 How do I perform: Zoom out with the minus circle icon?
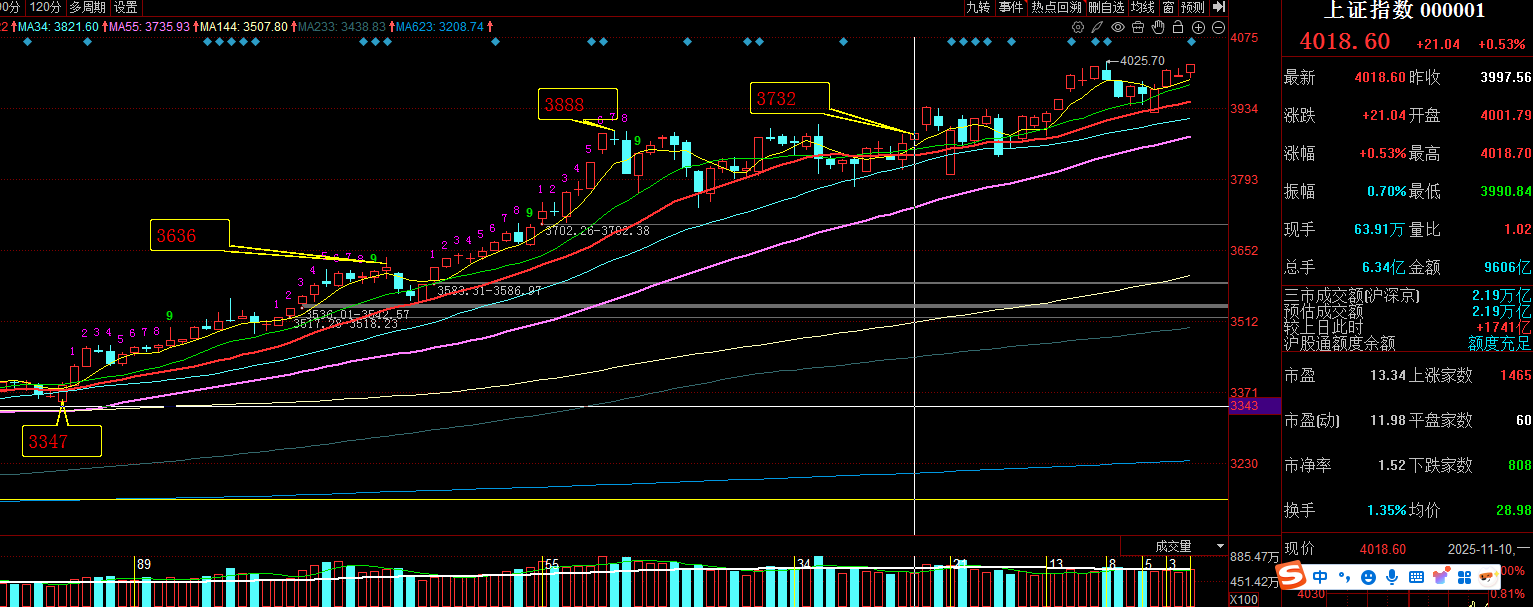[x=1218, y=27]
